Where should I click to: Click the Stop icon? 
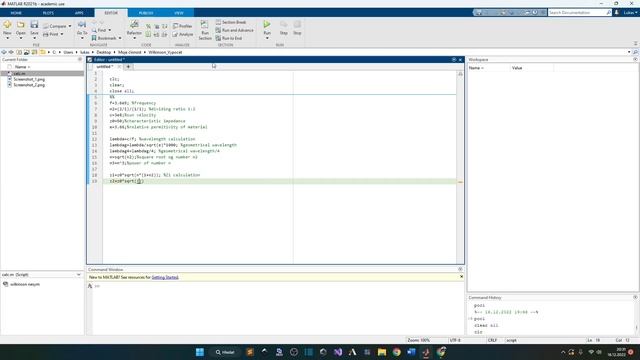point(297,25)
